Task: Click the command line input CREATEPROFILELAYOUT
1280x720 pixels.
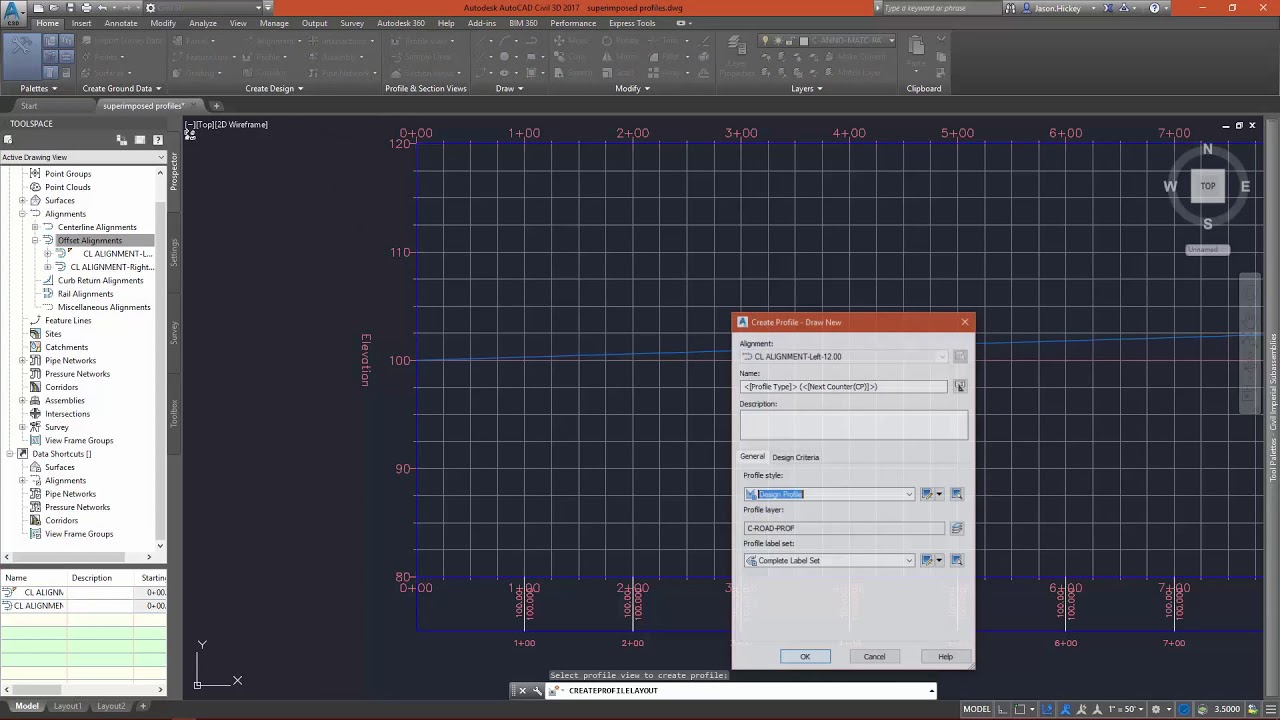Action: (x=740, y=690)
